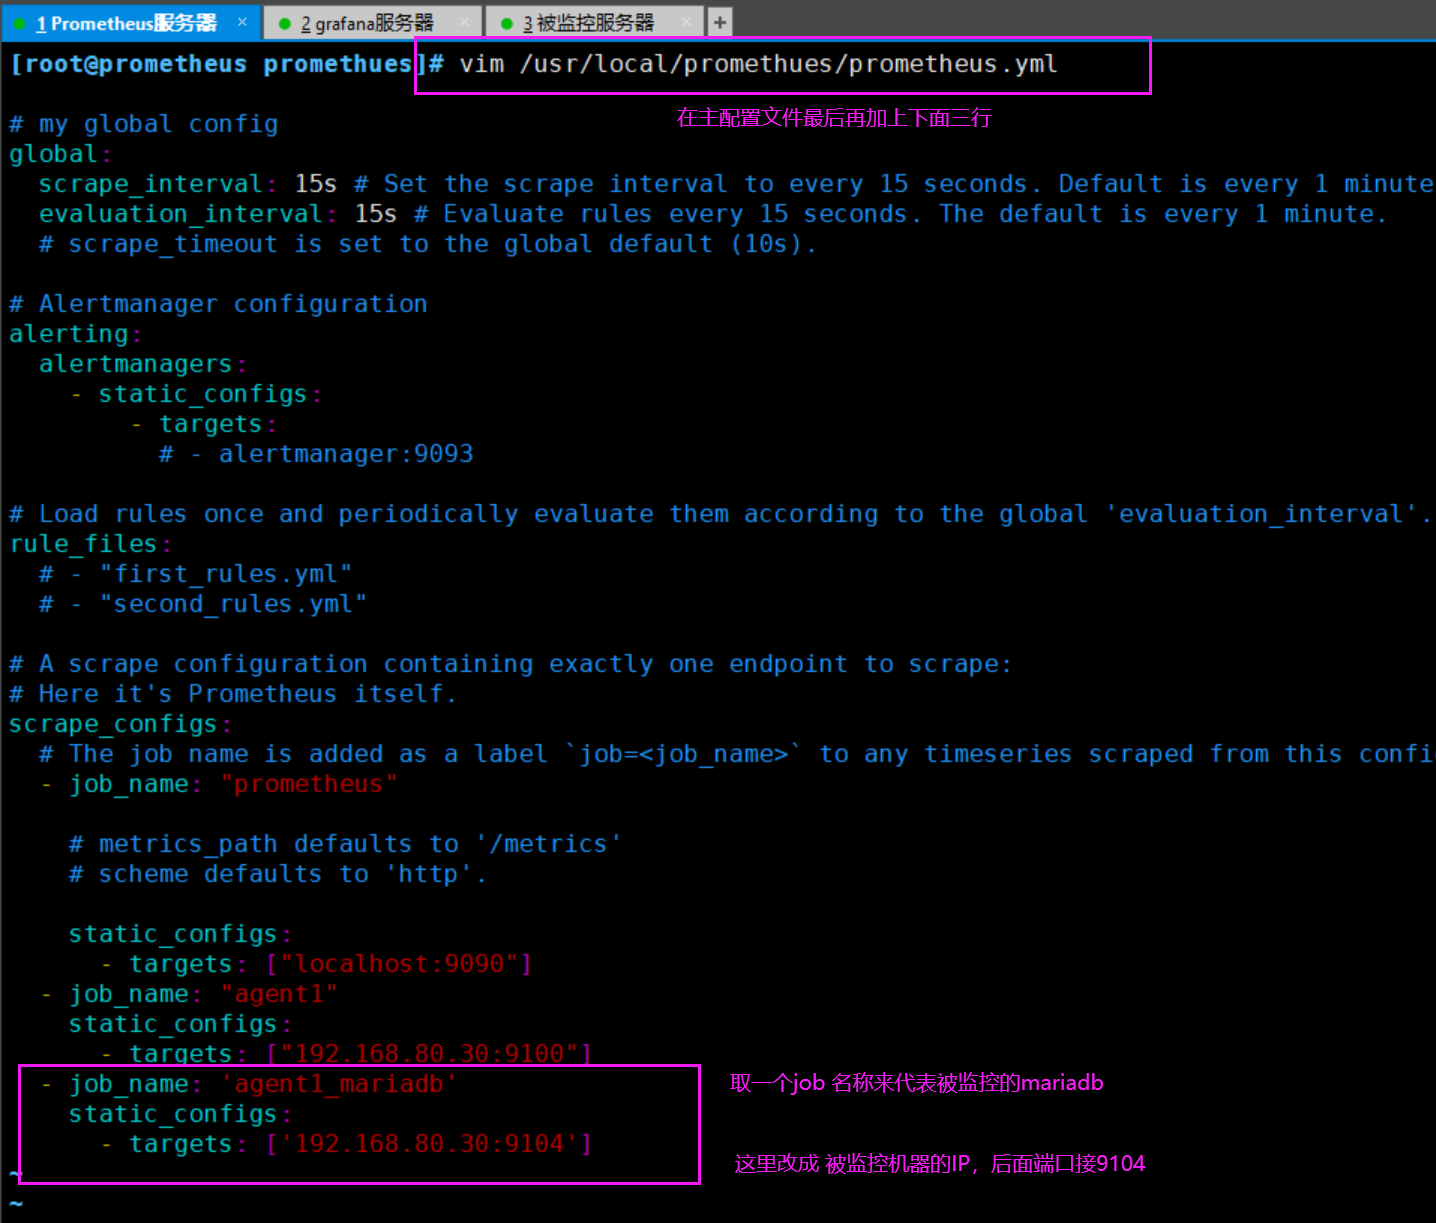The width and height of the screenshot is (1436, 1223).
Task: Click the '# scrape_timeout is set to the global default' comment
Action: (x=428, y=244)
